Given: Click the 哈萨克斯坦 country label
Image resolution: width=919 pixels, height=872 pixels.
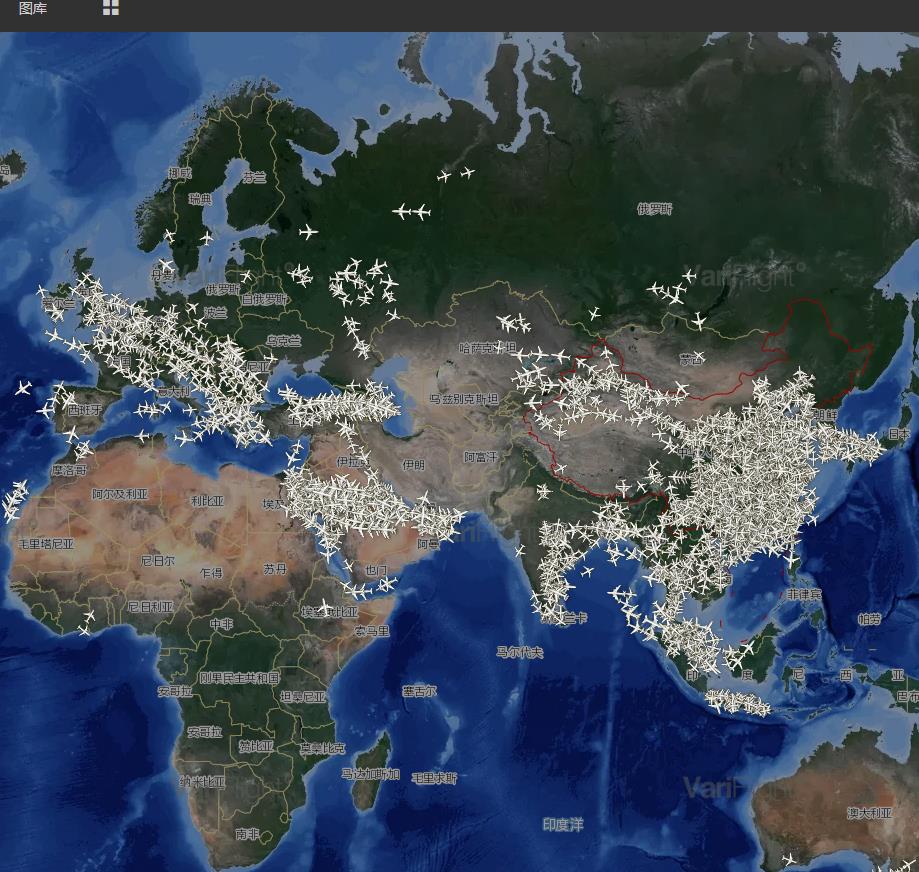Looking at the screenshot, I should [489, 348].
